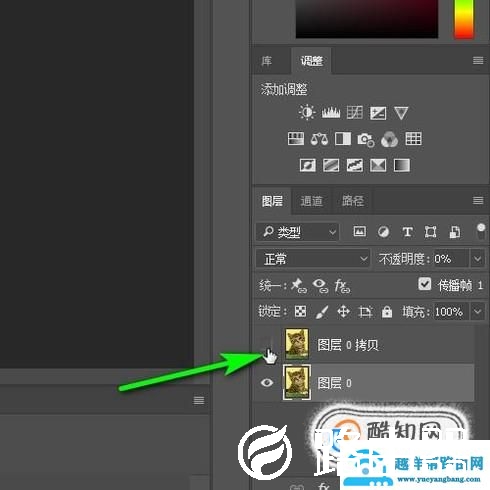
Task: Filter layers by type layers
Action: click(407, 232)
